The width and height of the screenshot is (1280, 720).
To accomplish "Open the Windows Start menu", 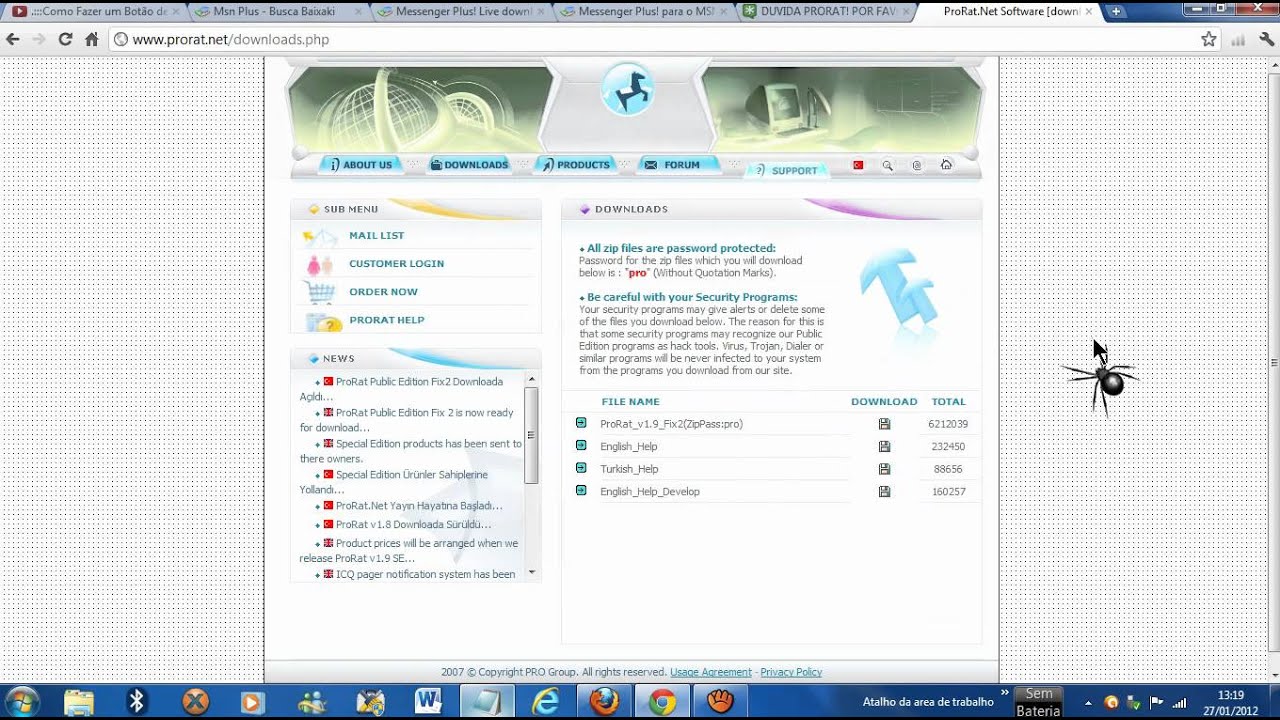I will coord(22,702).
